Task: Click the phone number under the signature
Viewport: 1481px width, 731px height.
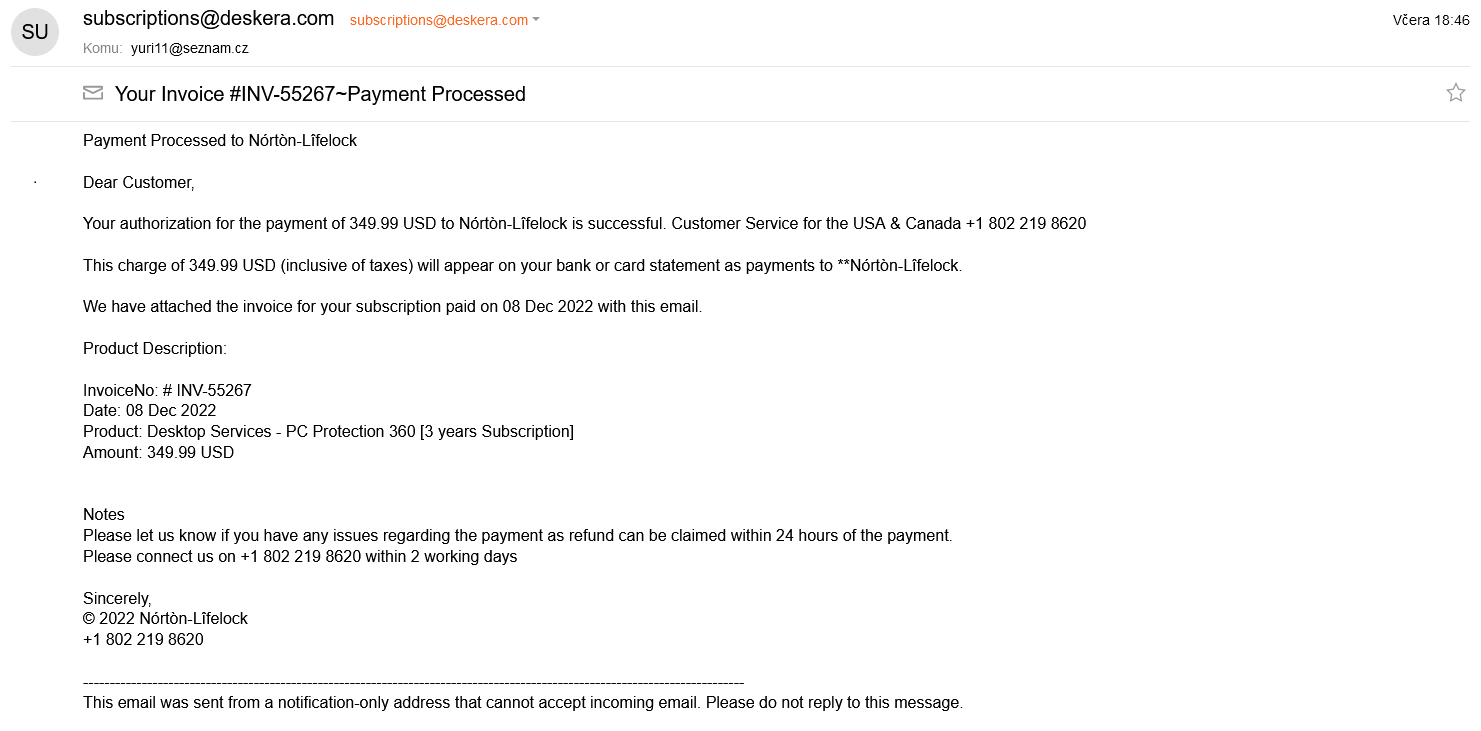Action: click(143, 639)
